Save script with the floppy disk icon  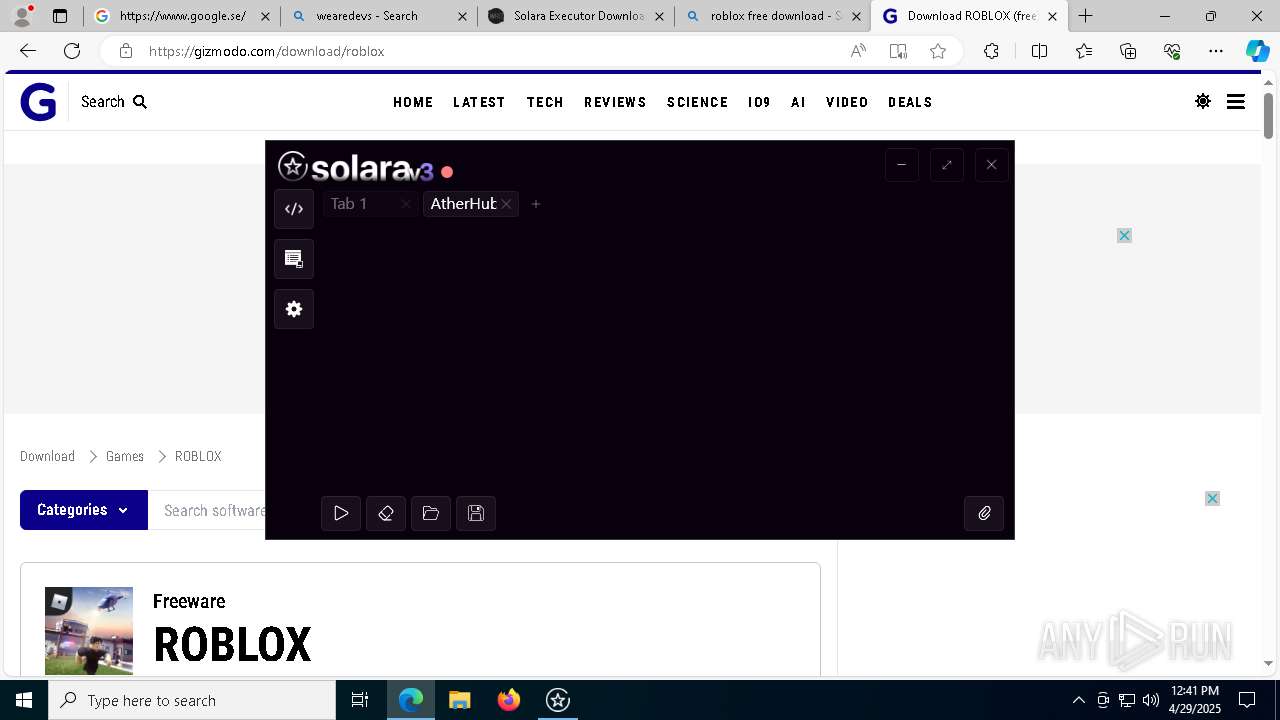pos(476,513)
